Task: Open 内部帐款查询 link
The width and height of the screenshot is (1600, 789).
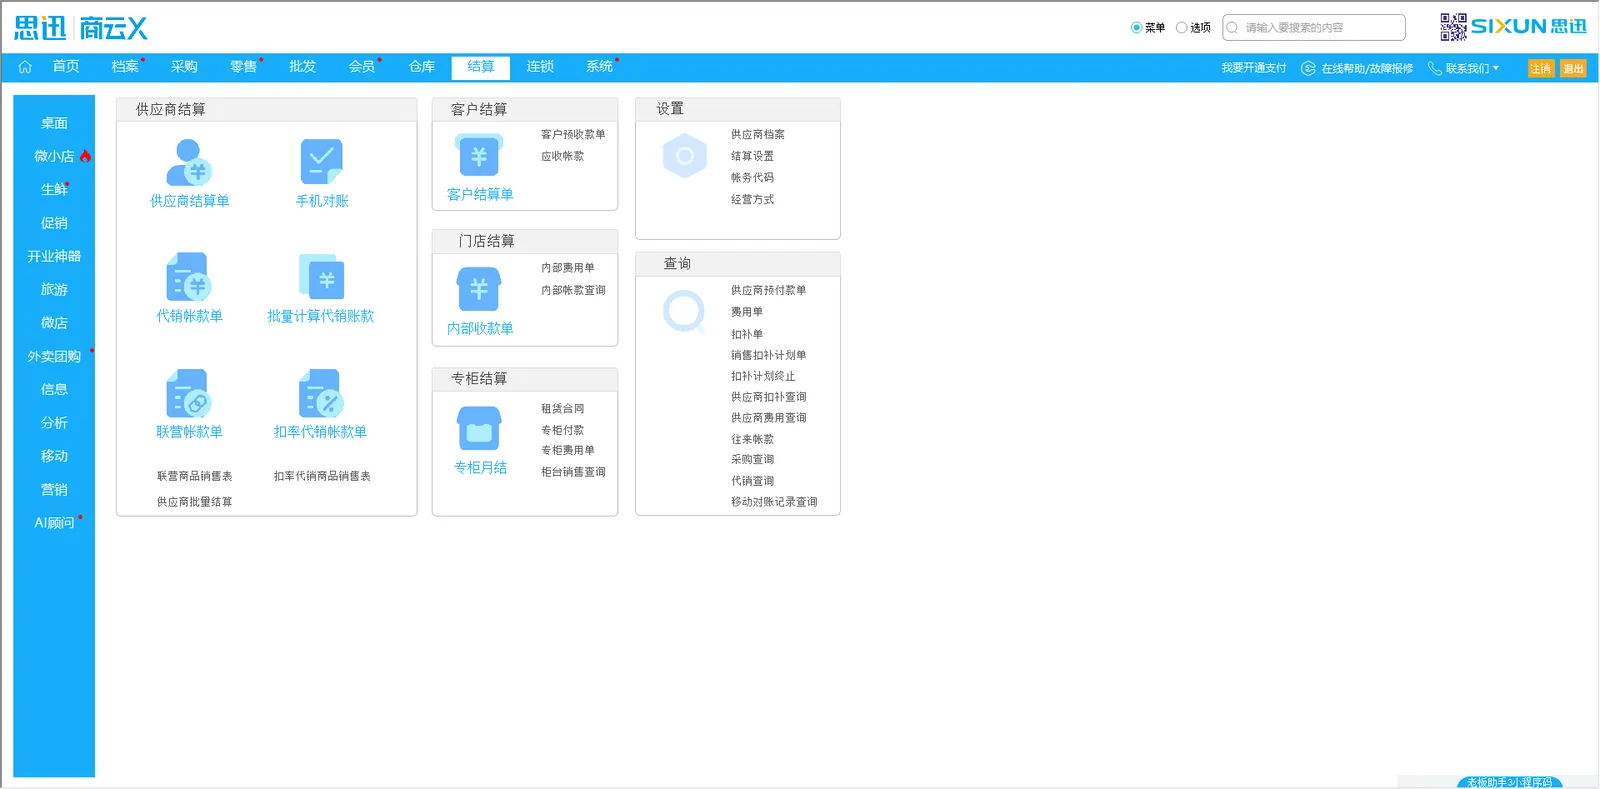Action: [x=573, y=290]
